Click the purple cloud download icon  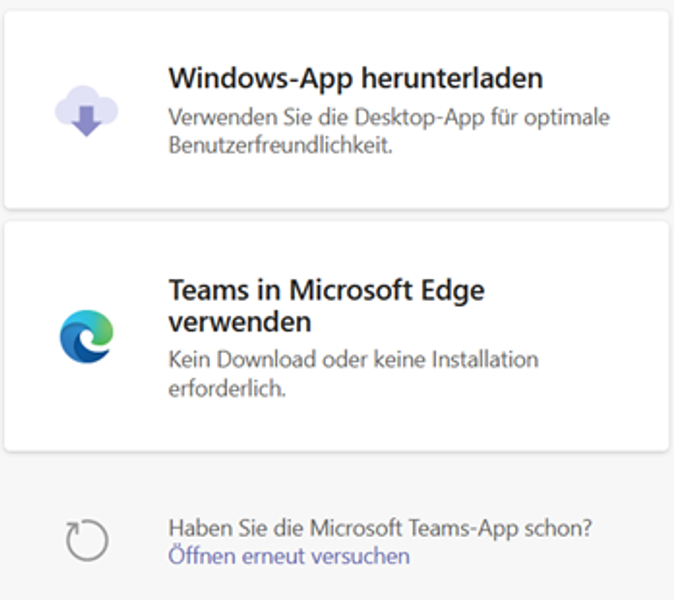coord(86,110)
